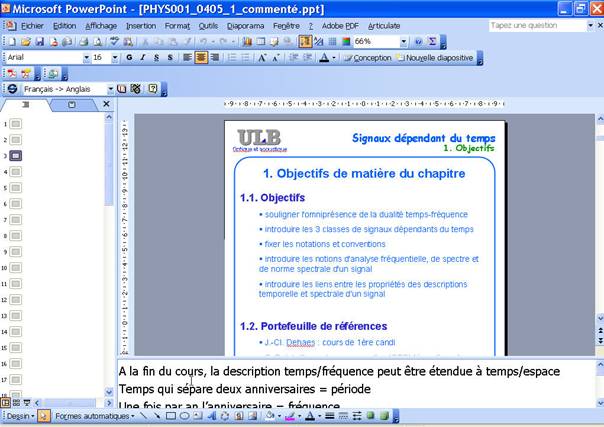Align text left
The image size is (604, 427).
(187, 58)
